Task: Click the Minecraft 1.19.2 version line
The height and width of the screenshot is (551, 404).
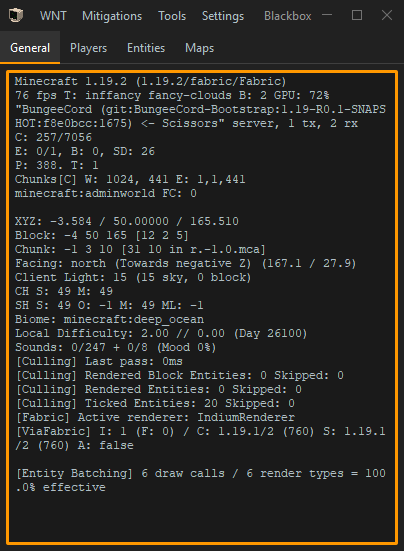Action: click(150, 82)
